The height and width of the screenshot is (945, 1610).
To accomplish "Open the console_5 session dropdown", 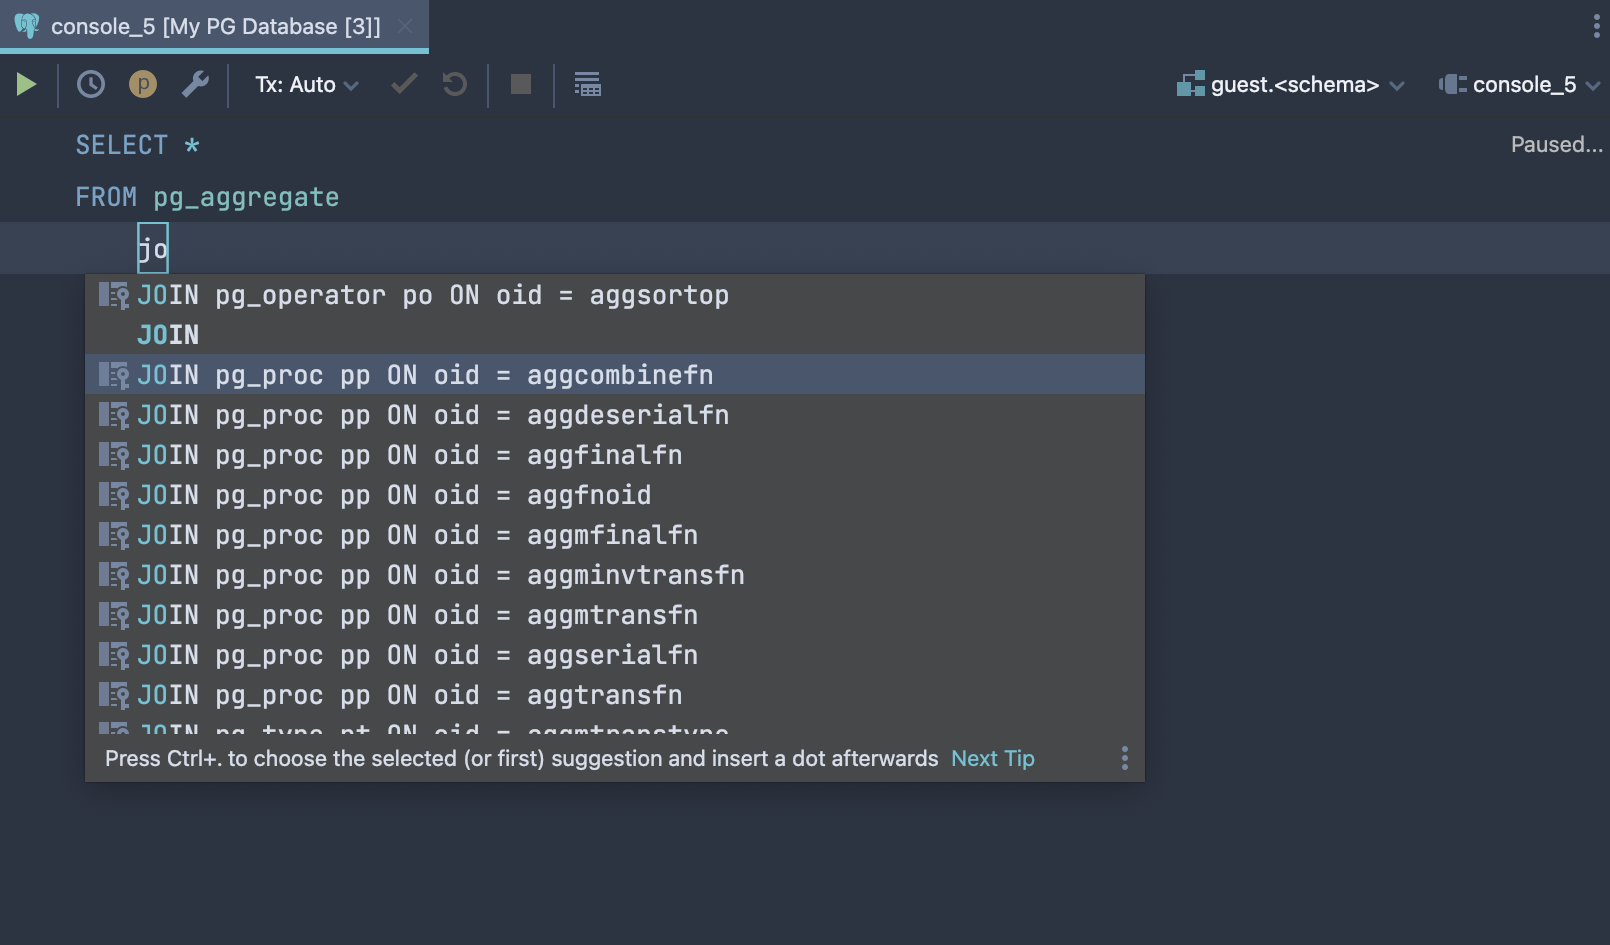I will pos(1520,85).
